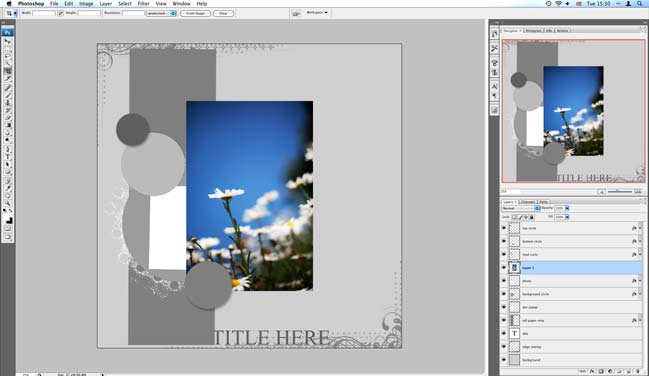Image resolution: width=649 pixels, height=376 pixels.
Task: Expand effects on the photo layer
Action: tap(640, 281)
